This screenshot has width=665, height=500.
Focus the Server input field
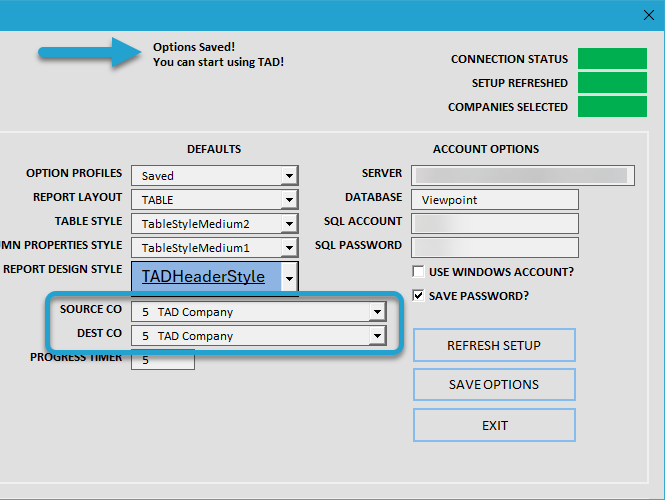click(x=522, y=176)
